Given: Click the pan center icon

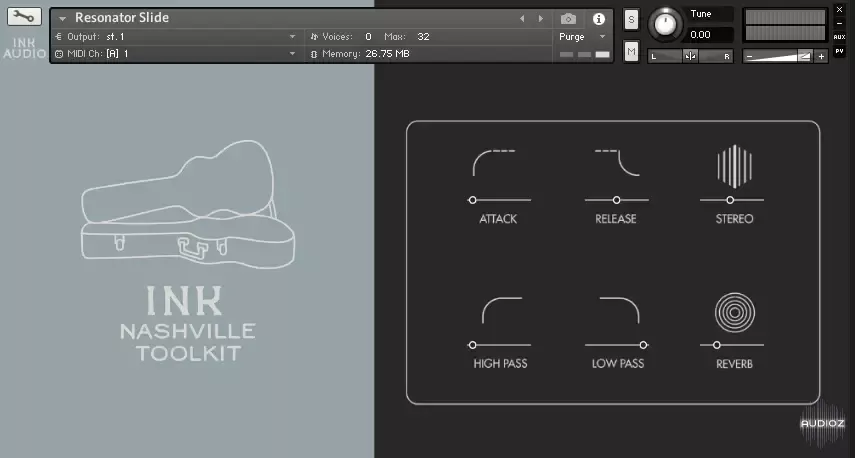Looking at the screenshot, I should click(690, 56).
